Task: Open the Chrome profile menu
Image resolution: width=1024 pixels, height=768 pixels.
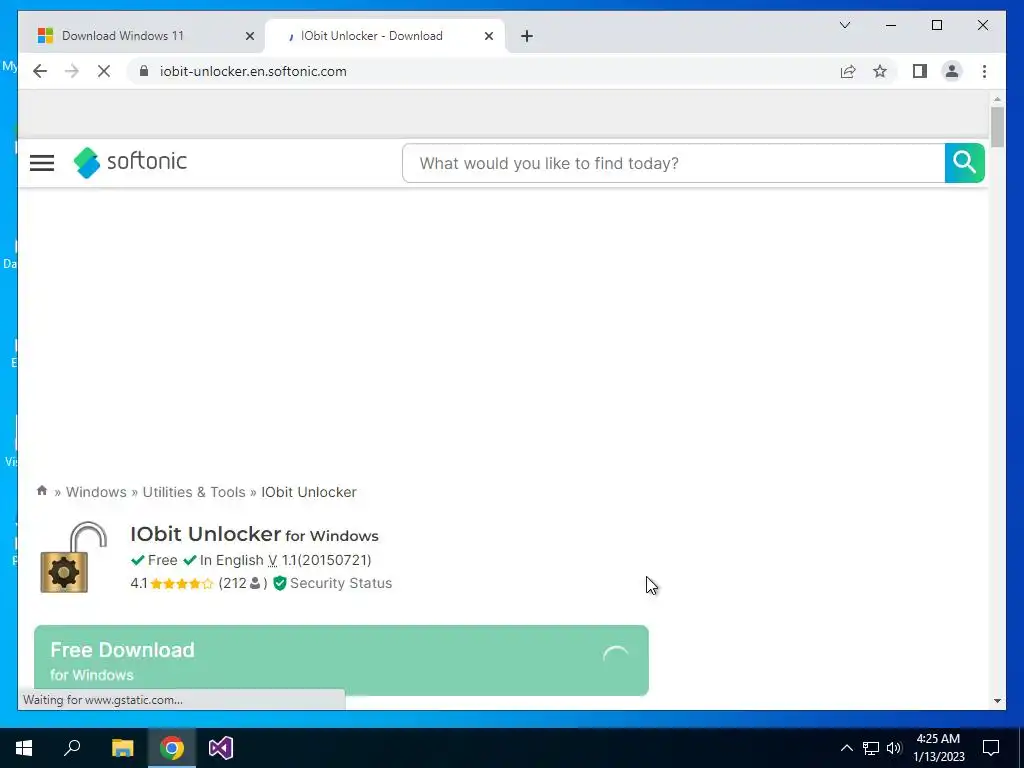Action: click(952, 71)
